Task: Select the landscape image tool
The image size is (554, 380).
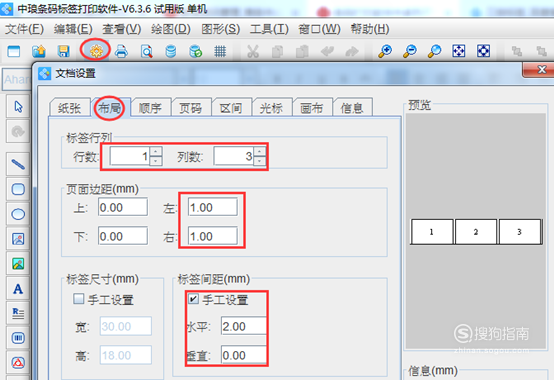Action: [18, 264]
